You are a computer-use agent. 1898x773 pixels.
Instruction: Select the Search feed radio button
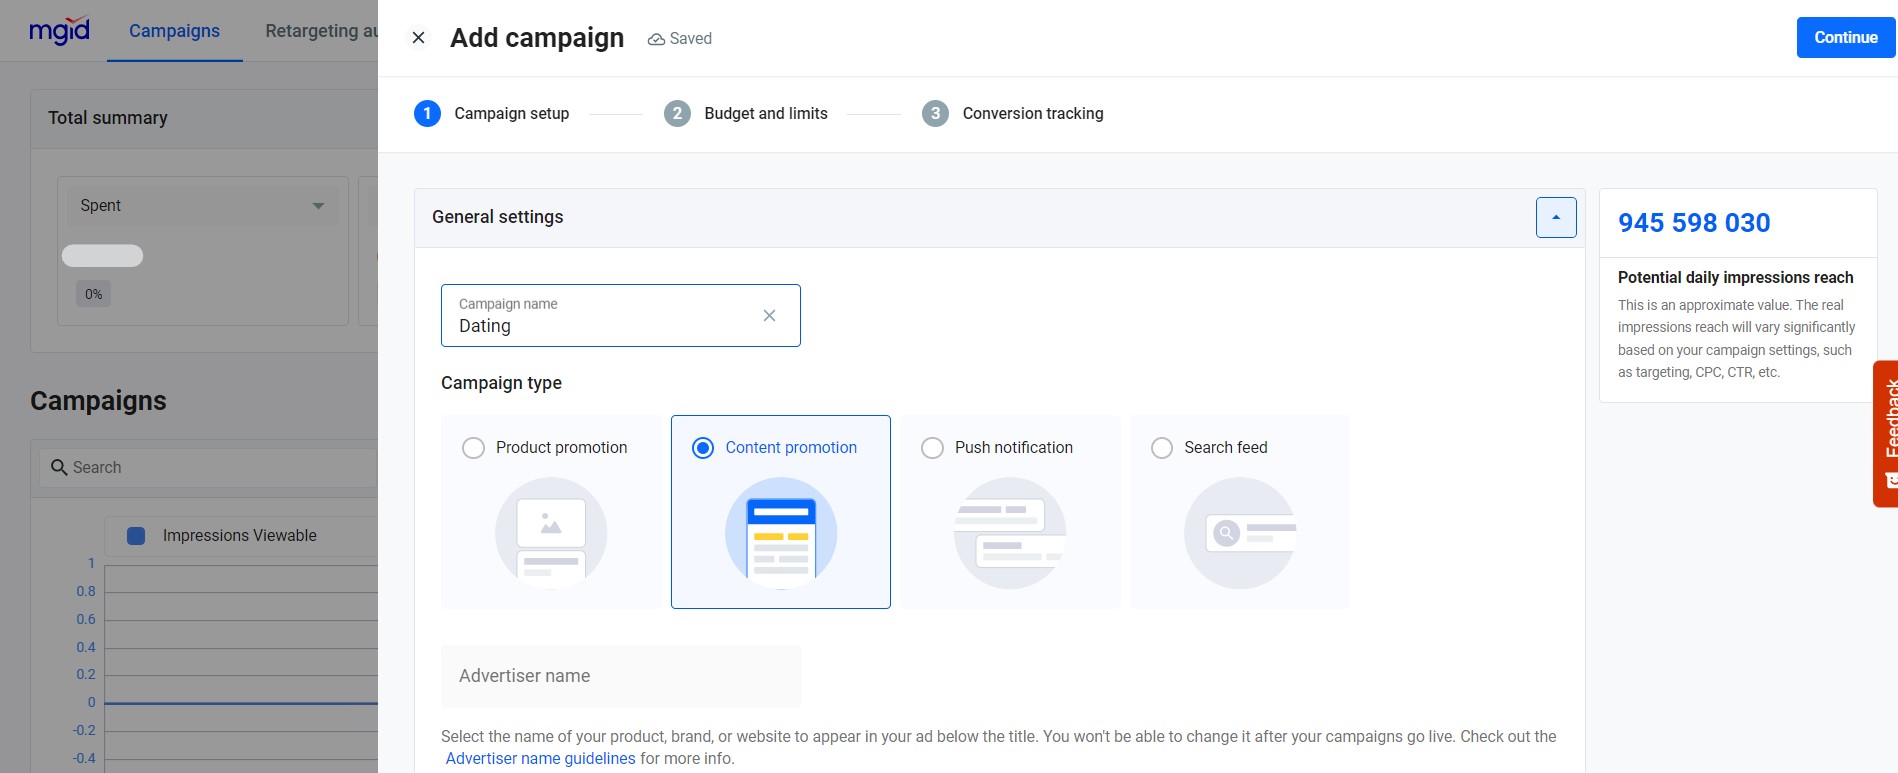[1162, 448]
